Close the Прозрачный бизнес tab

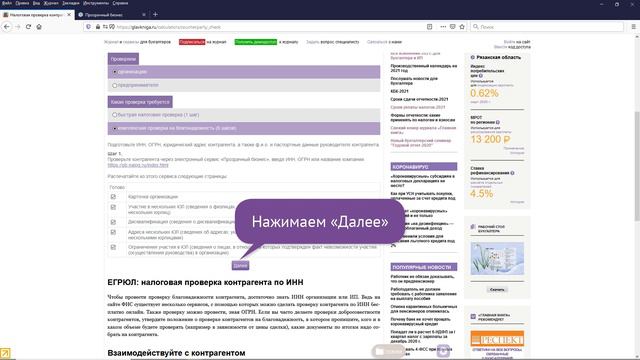(144, 15)
